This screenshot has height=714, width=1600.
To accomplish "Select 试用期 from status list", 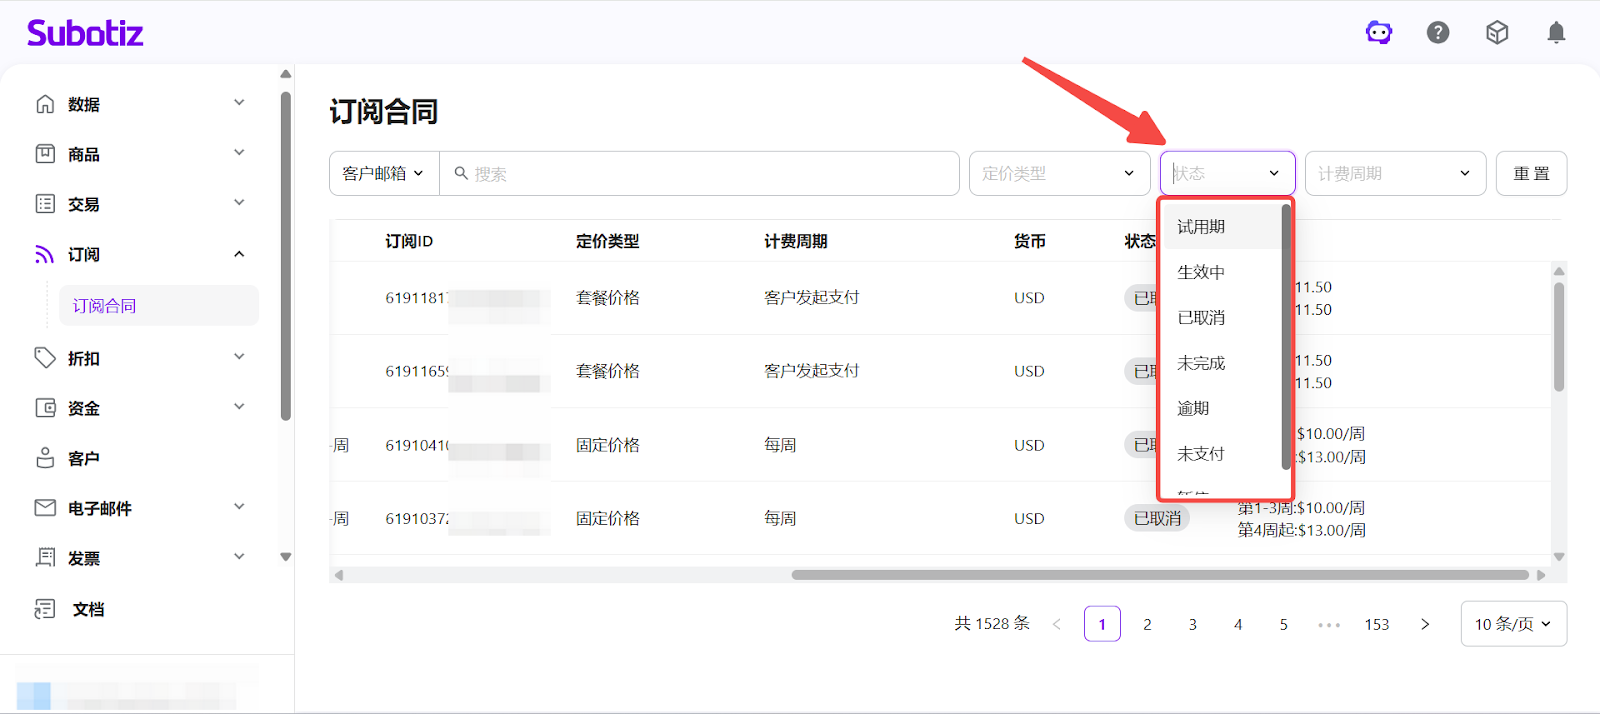I will pyautogui.click(x=1201, y=227).
